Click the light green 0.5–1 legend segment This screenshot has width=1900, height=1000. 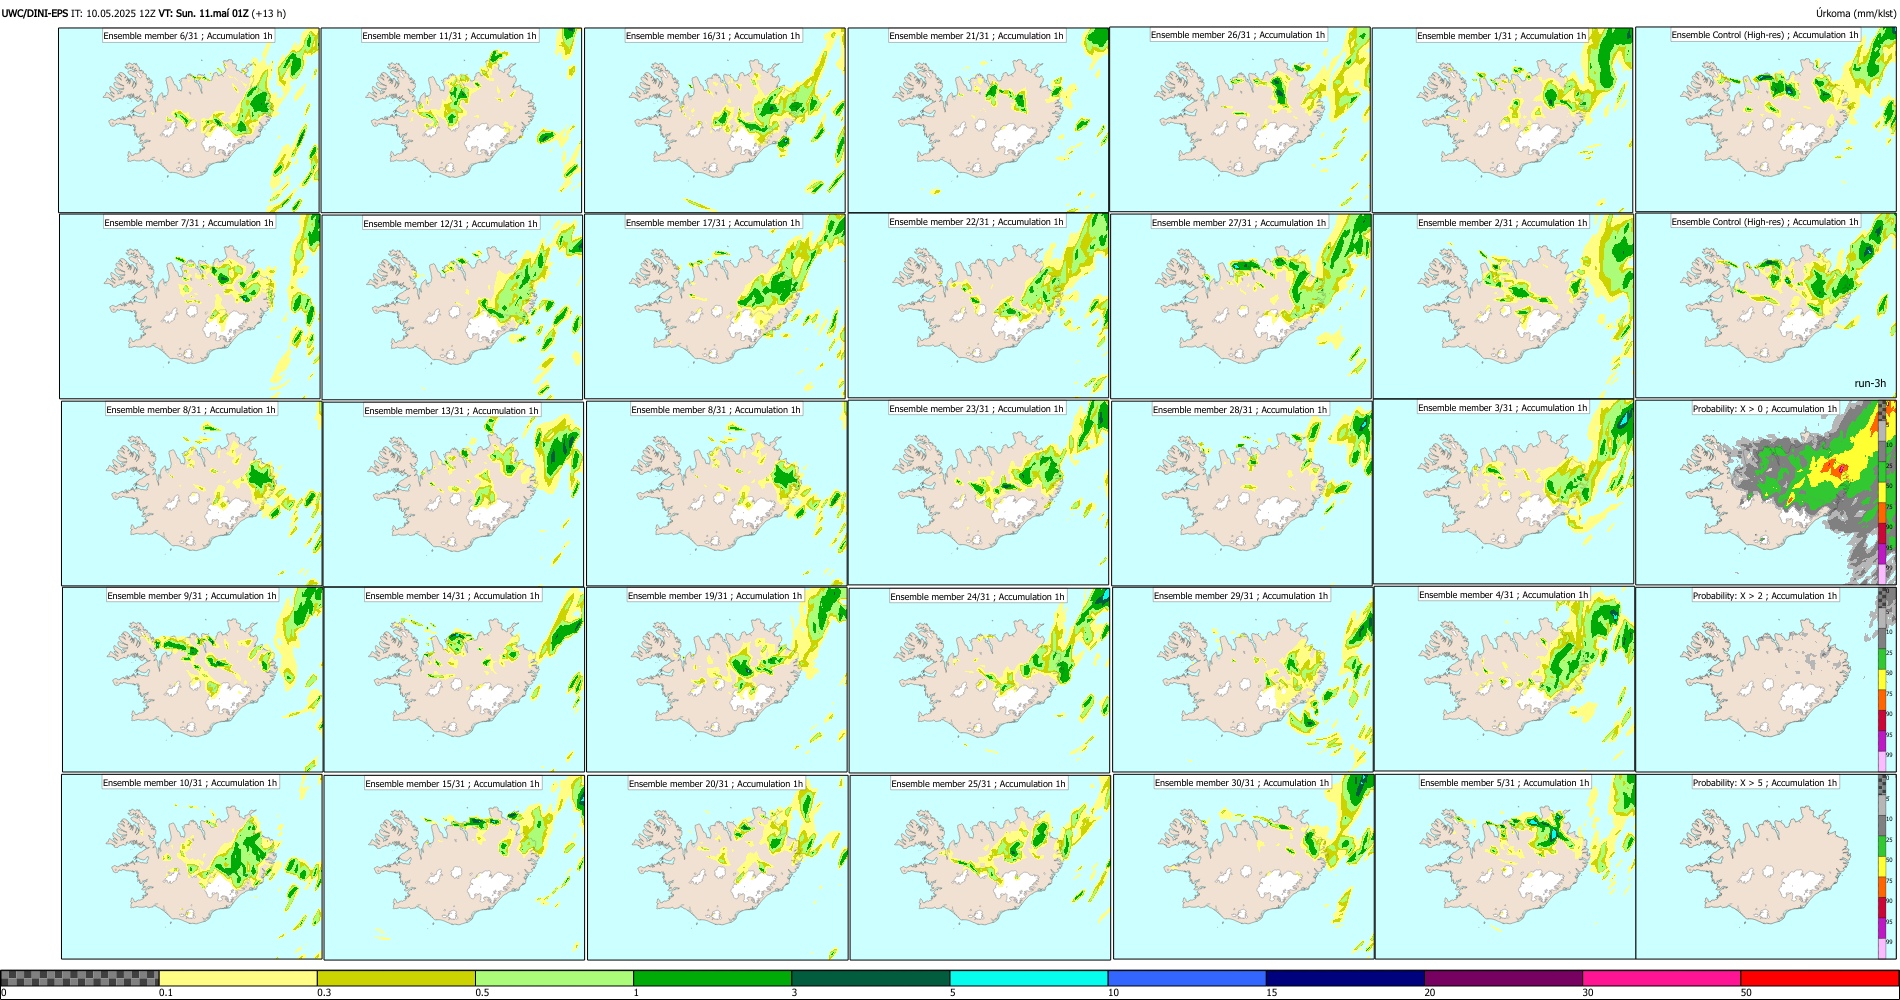tap(554, 978)
